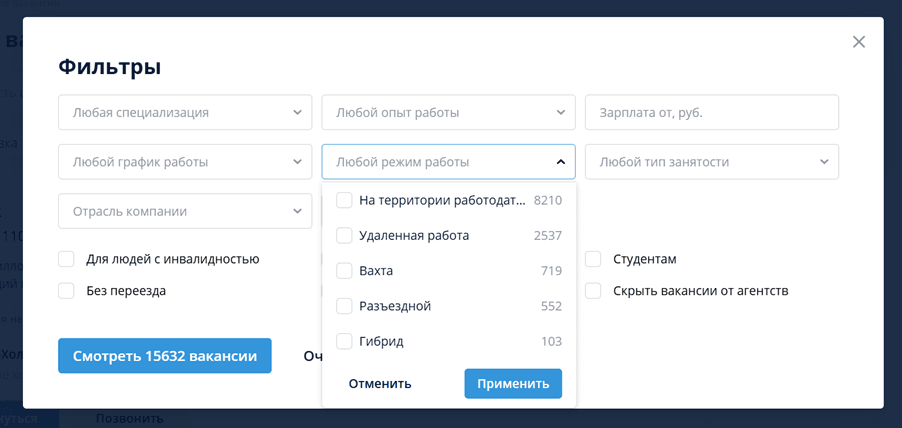Collapse the «Любой режим работы» dropdown
This screenshot has height=428, width=902.
448,162
